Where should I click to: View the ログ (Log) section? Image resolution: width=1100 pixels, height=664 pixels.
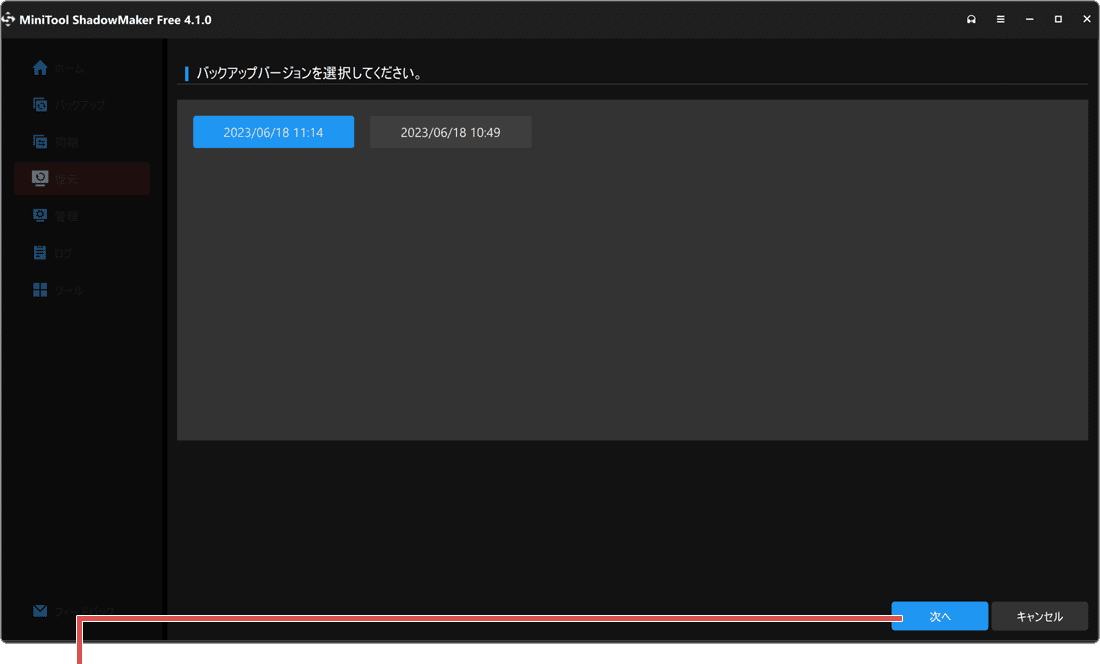65,252
